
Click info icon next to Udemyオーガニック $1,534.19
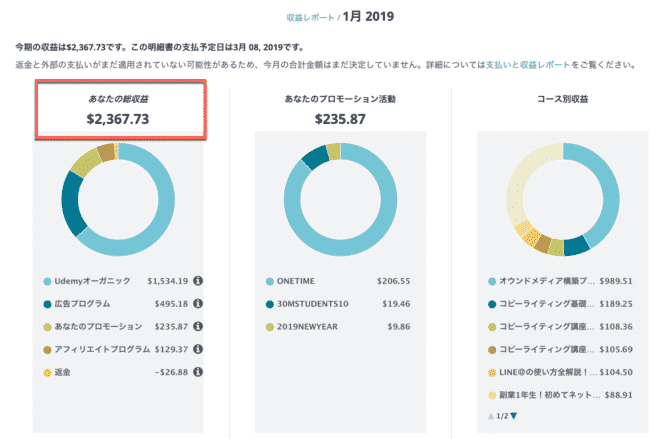click(x=198, y=281)
